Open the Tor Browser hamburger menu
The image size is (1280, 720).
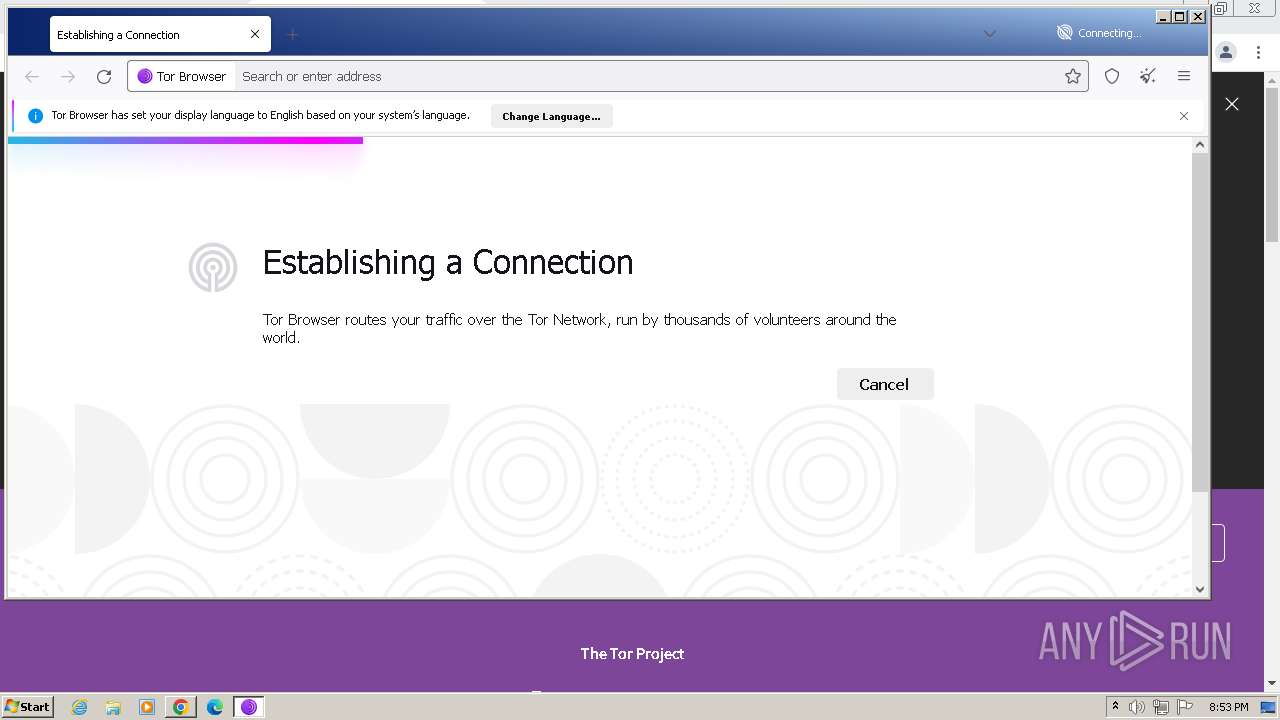tap(1184, 76)
